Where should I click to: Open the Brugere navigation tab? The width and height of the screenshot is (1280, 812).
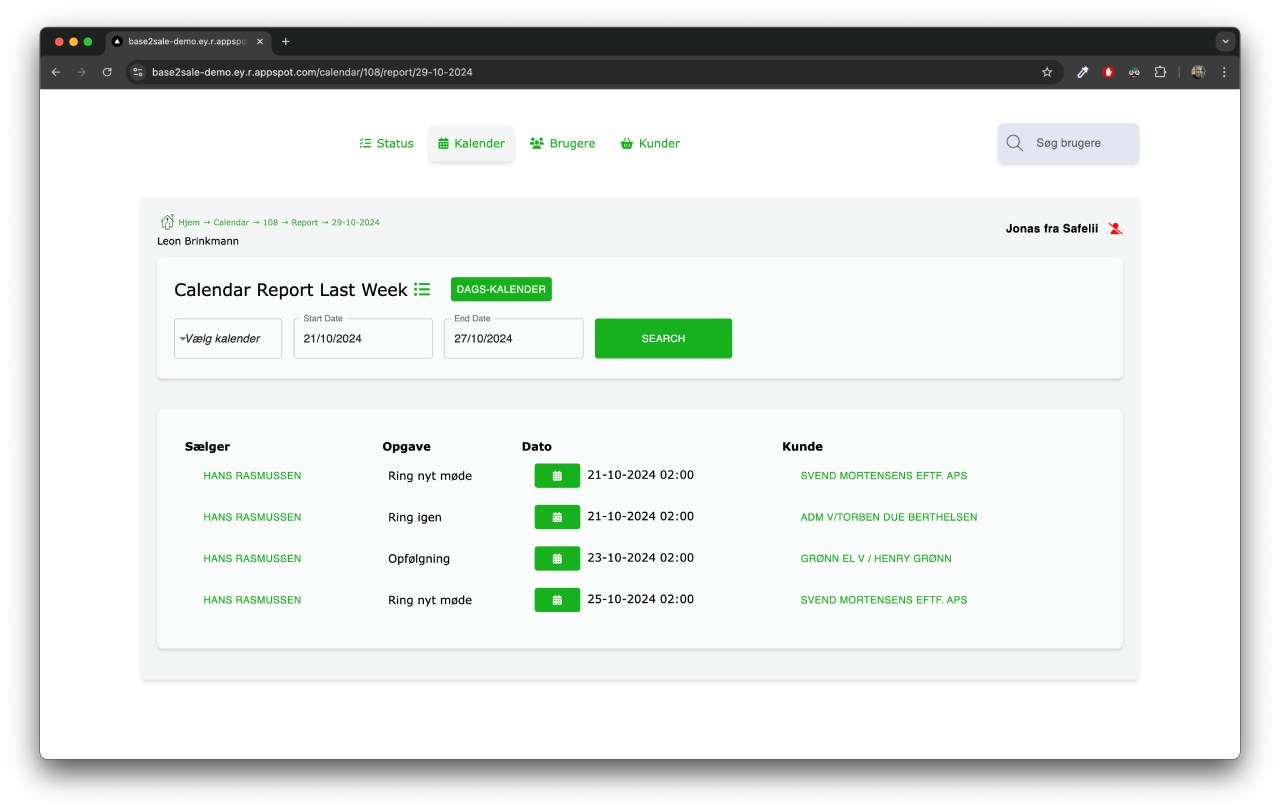[x=562, y=143]
